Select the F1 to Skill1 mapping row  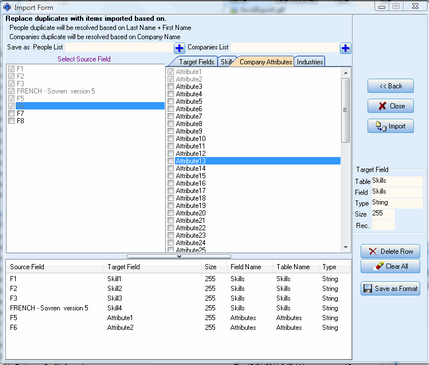click(178, 279)
